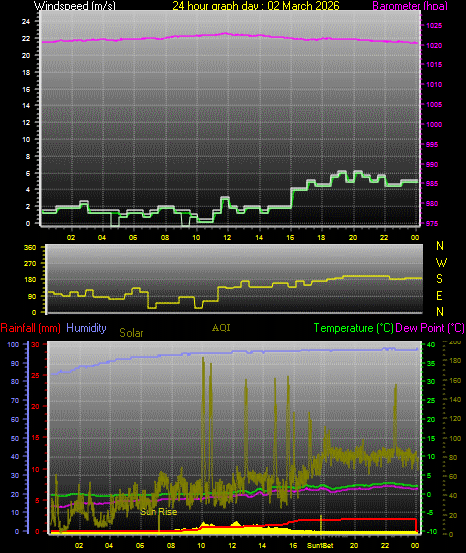Click the AQI axis value 120
Image resolution: width=466 pixels, height=553 pixels.
455,419
